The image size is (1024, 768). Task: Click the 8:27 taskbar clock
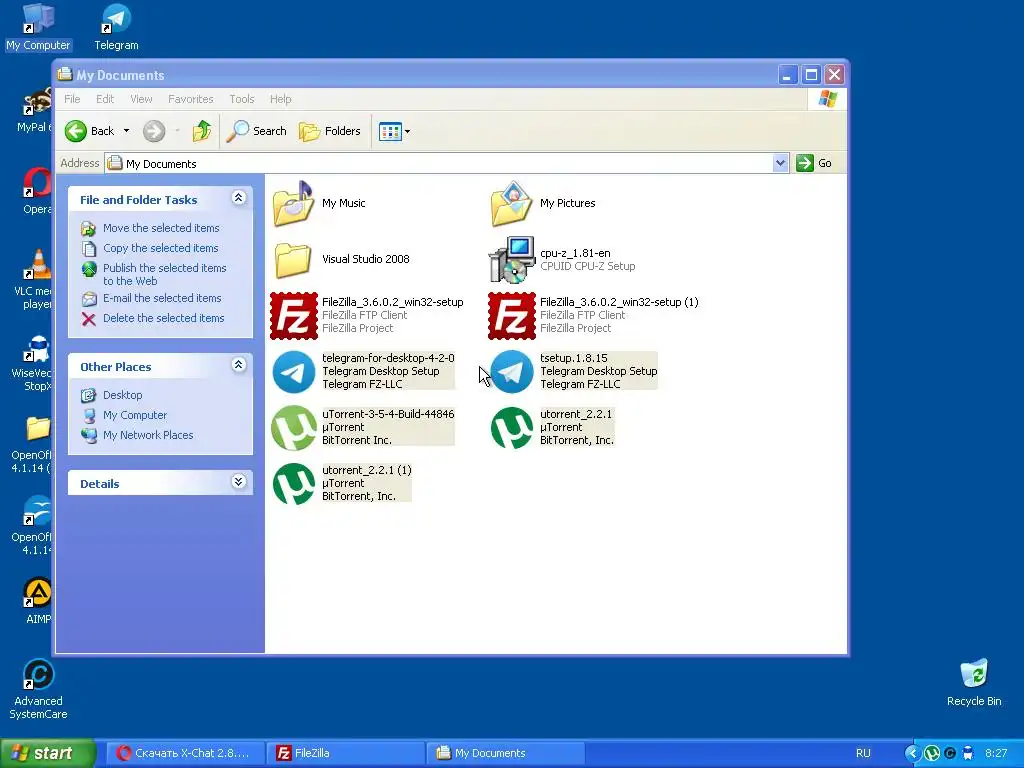996,753
